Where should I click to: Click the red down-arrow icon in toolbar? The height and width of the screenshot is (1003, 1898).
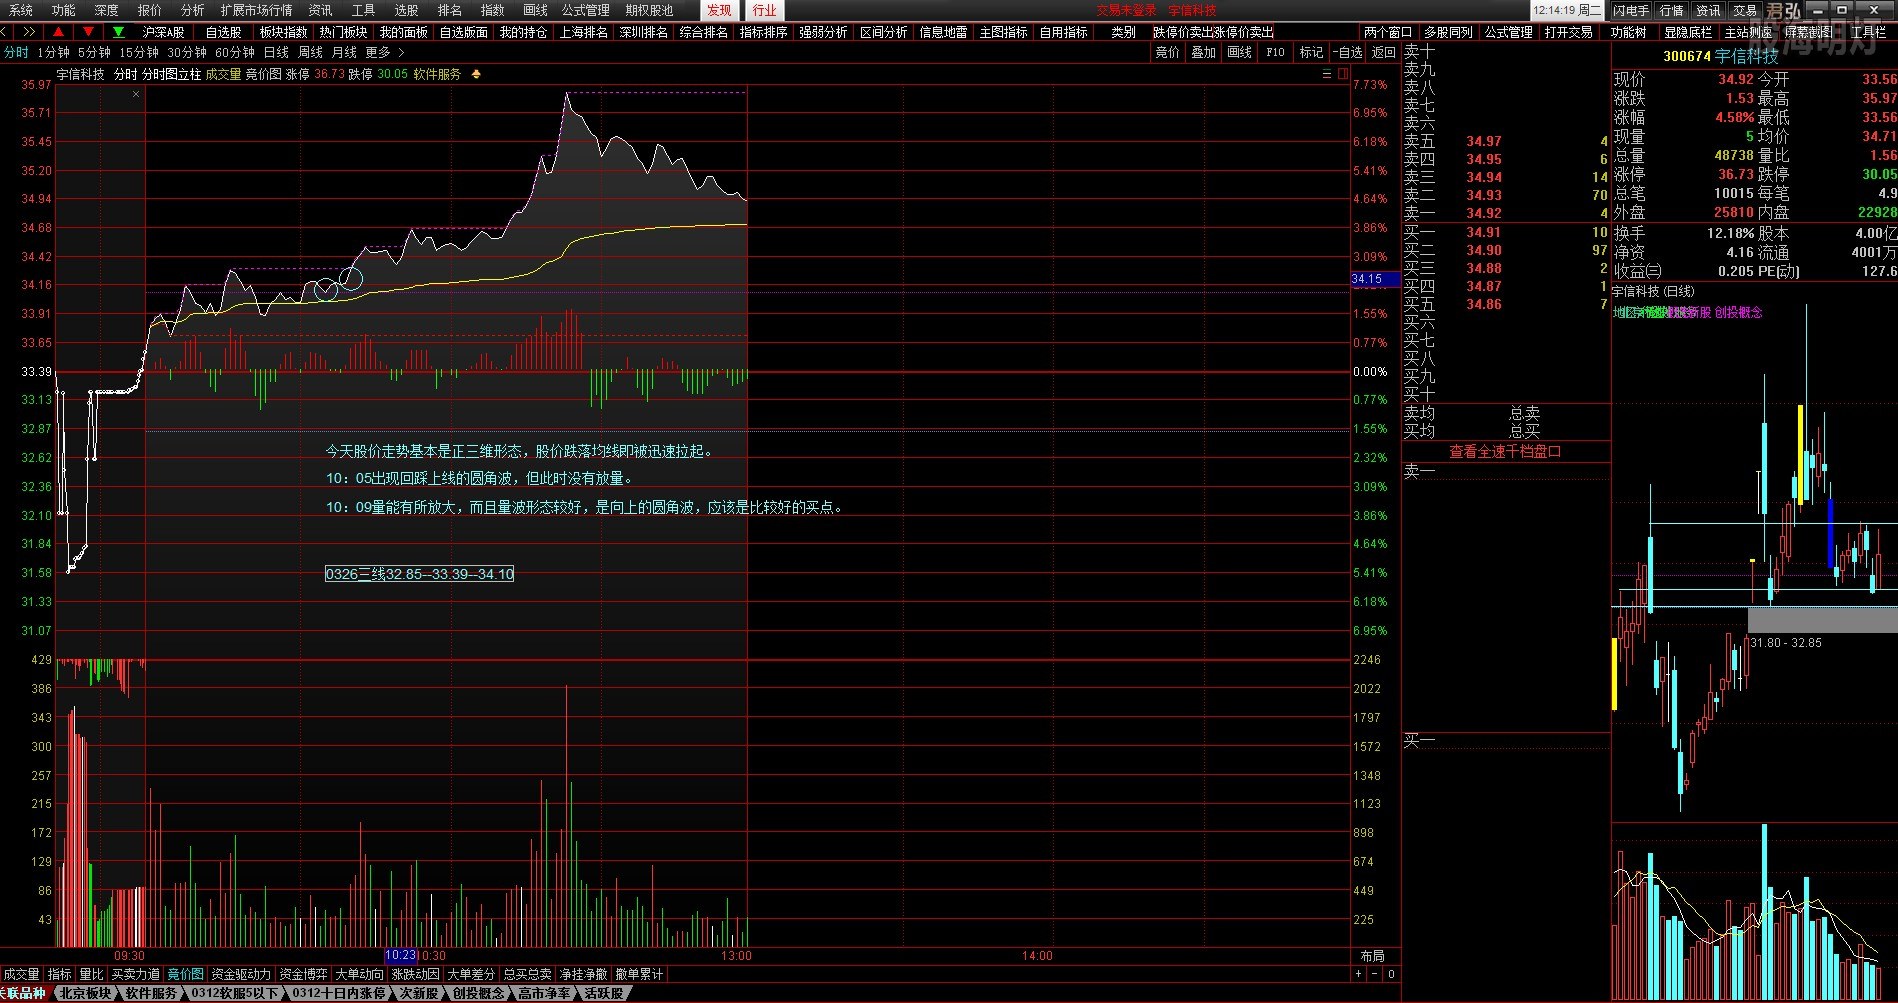pos(88,32)
